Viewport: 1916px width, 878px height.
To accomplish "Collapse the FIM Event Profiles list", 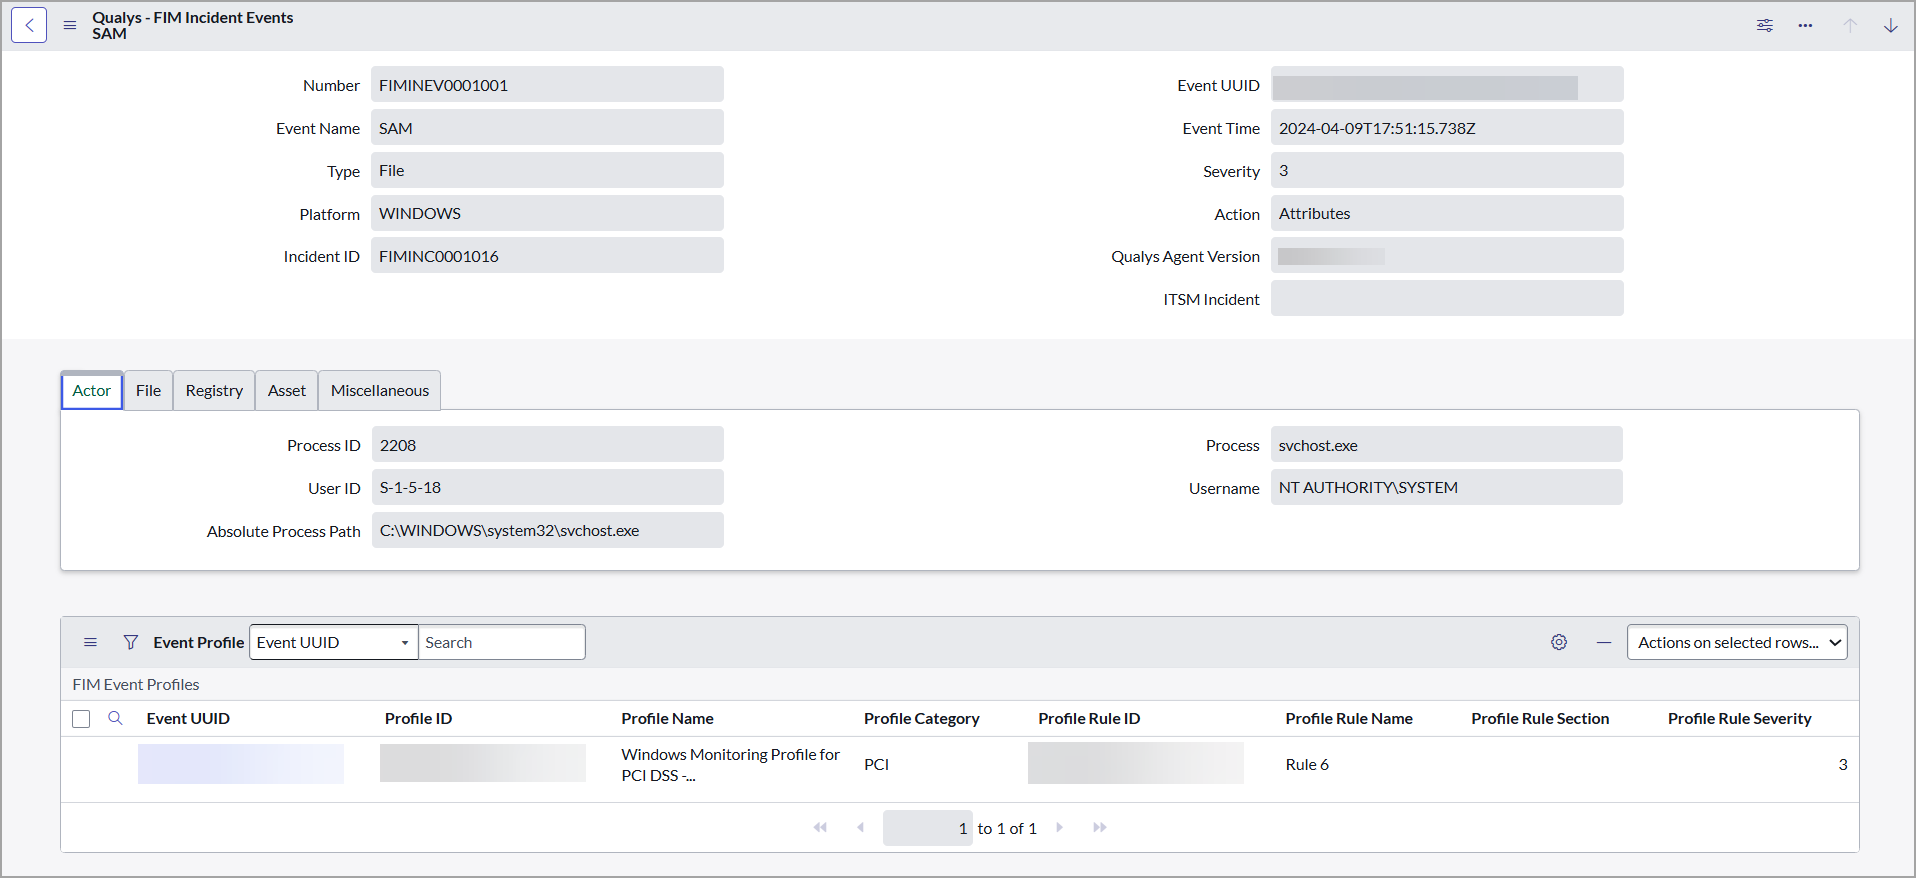I will pos(1604,642).
